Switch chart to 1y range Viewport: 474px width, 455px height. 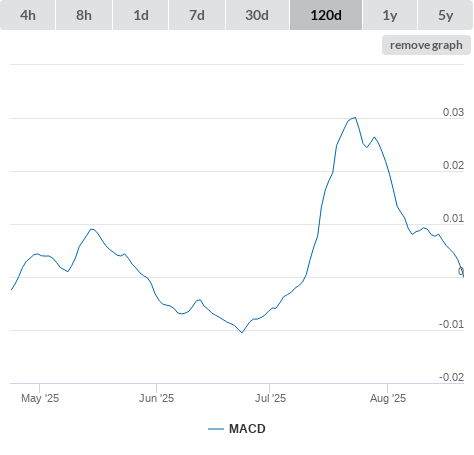(390, 15)
